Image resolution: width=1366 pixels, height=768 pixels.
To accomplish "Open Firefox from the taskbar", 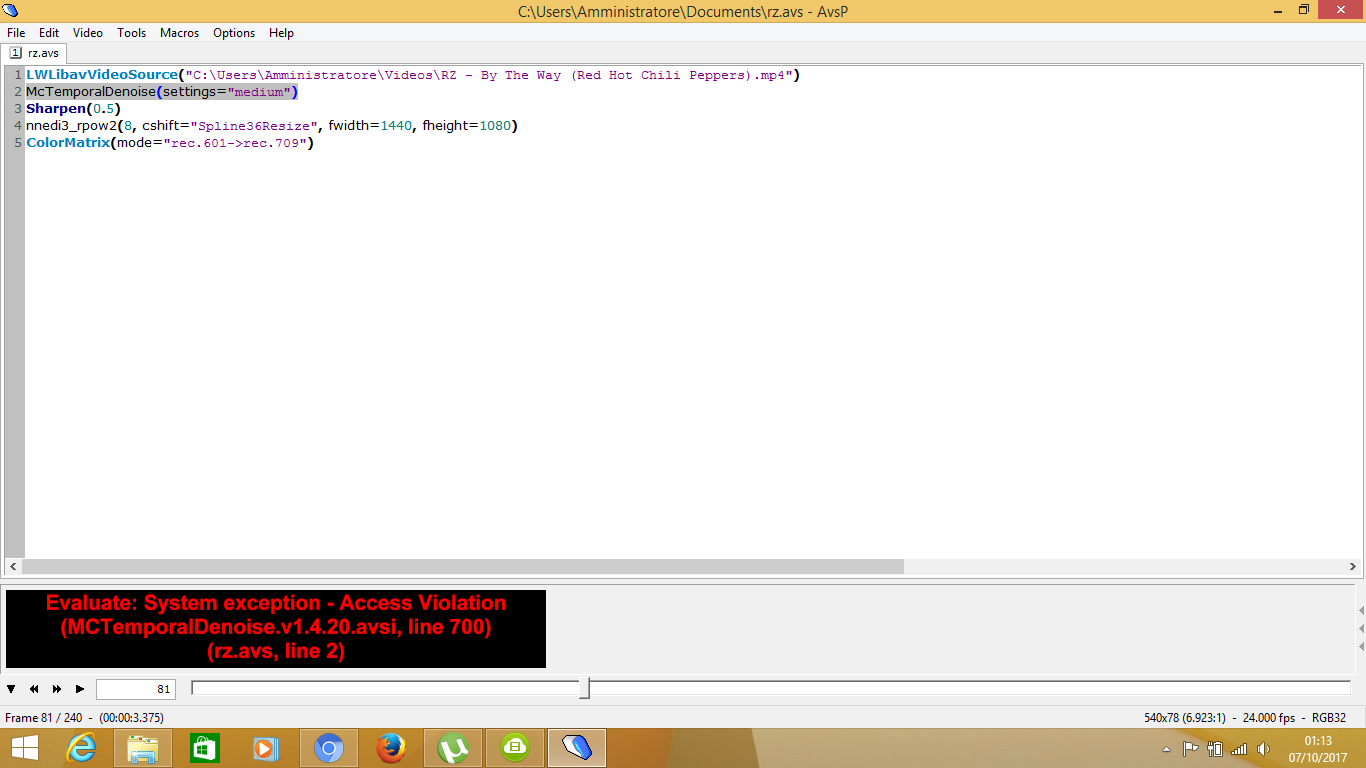I will 391,748.
